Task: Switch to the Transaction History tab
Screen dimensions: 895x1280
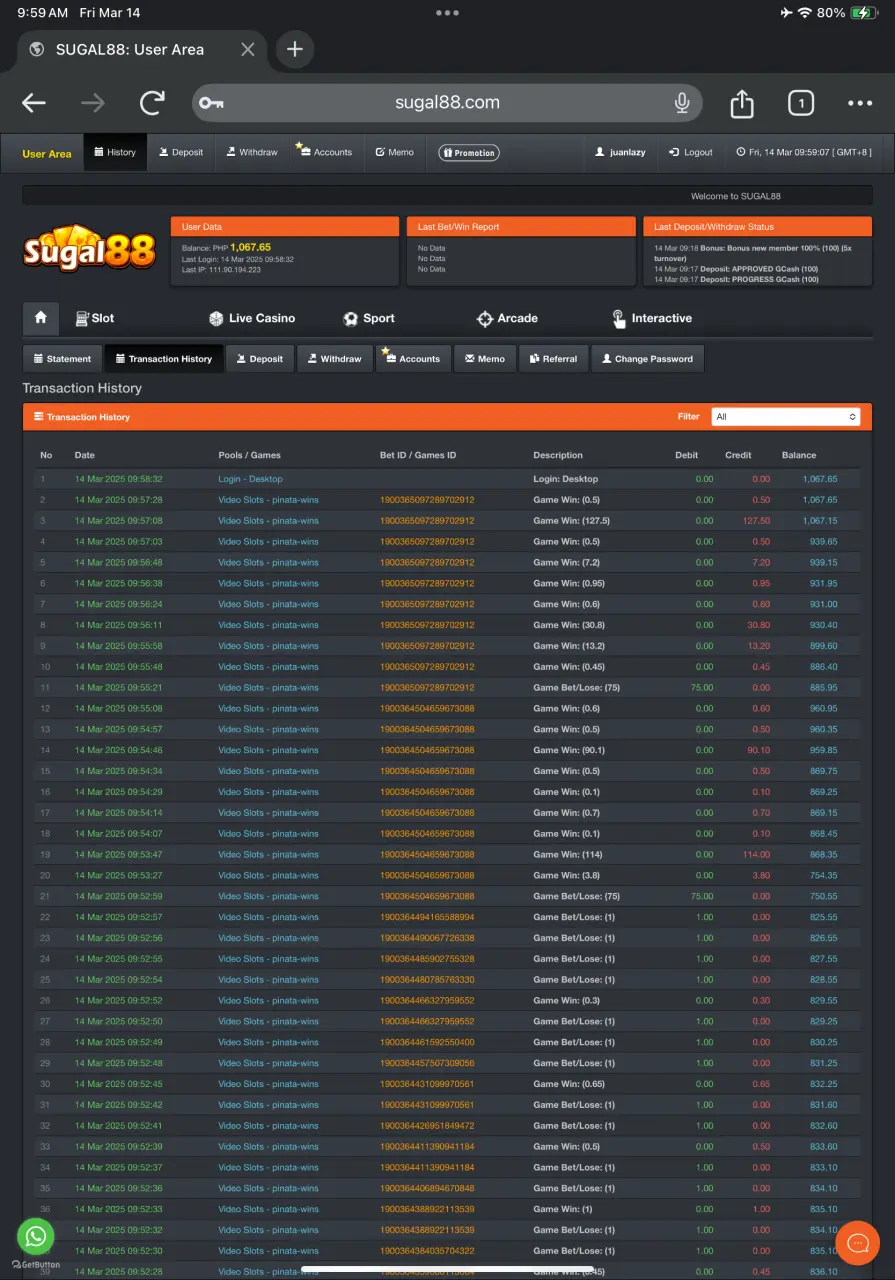Action: (163, 359)
